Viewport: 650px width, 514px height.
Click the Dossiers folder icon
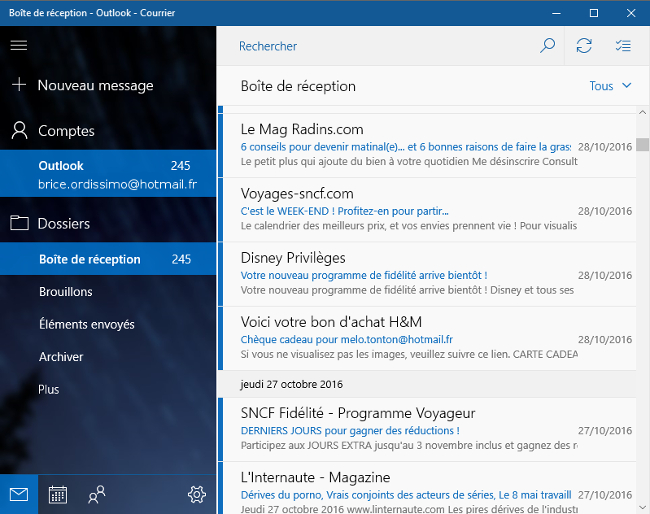19,223
